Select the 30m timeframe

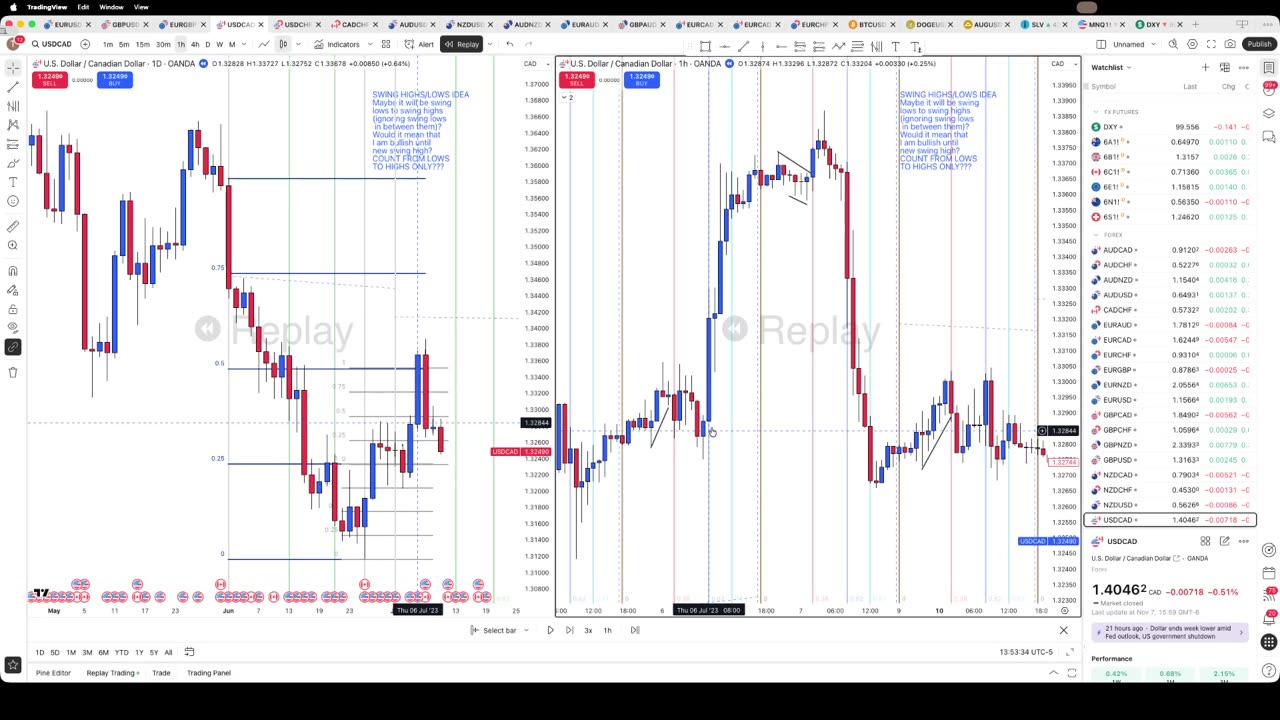(162, 44)
